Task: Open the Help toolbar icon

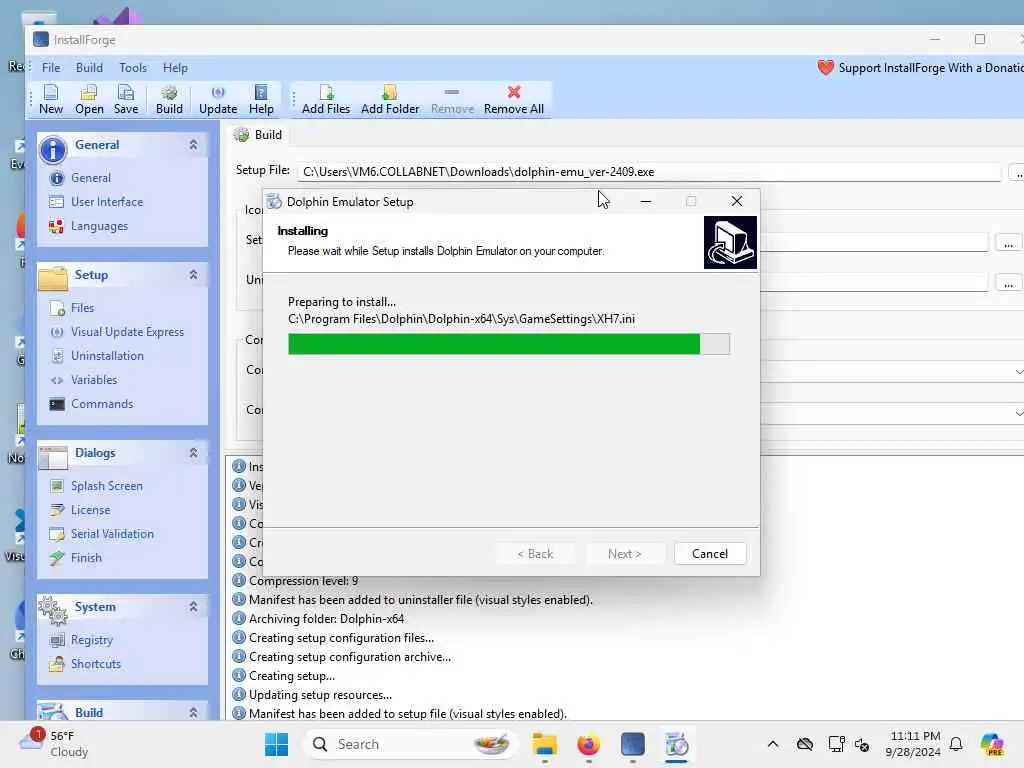Action: [x=261, y=99]
